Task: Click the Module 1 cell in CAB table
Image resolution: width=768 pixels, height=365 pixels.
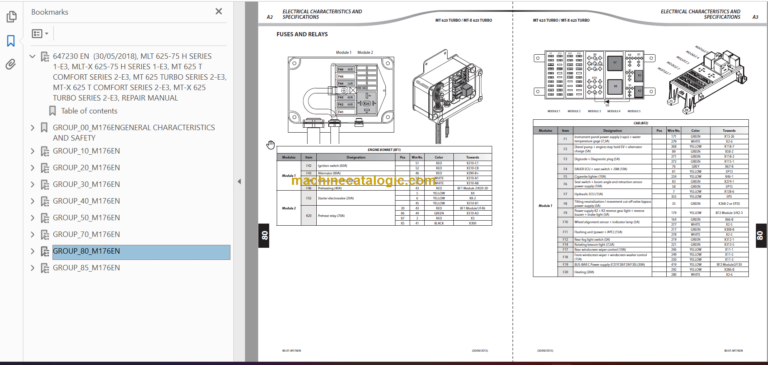Action: click(545, 206)
